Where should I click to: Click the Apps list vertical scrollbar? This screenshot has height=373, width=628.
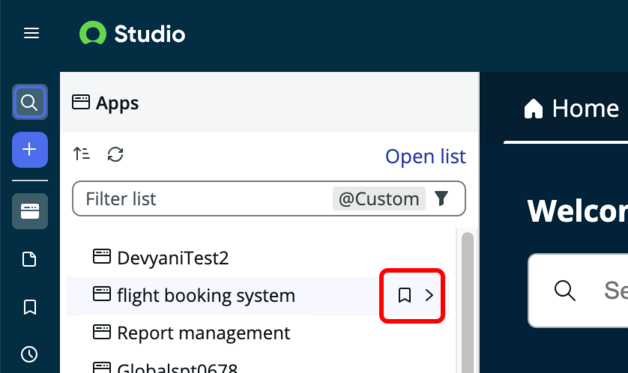tap(467, 302)
